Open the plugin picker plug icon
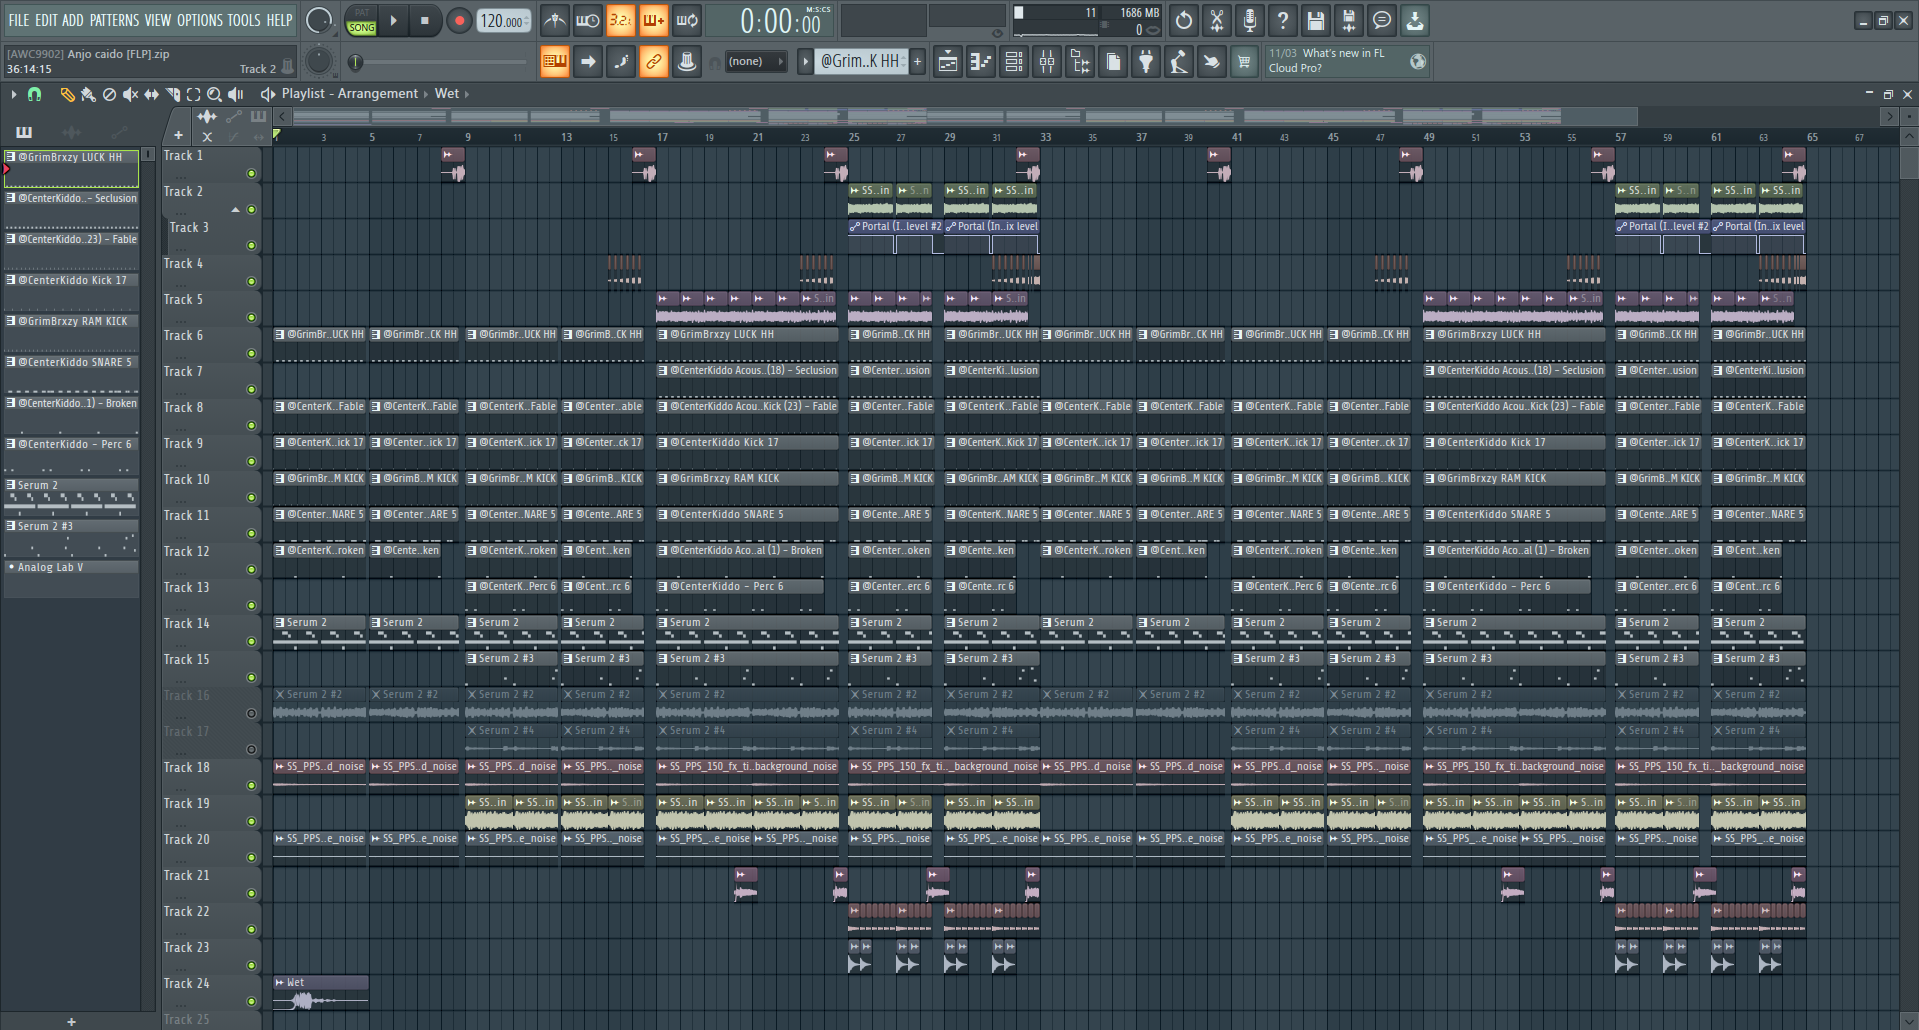This screenshot has width=1919, height=1030. click(1146, 62)
